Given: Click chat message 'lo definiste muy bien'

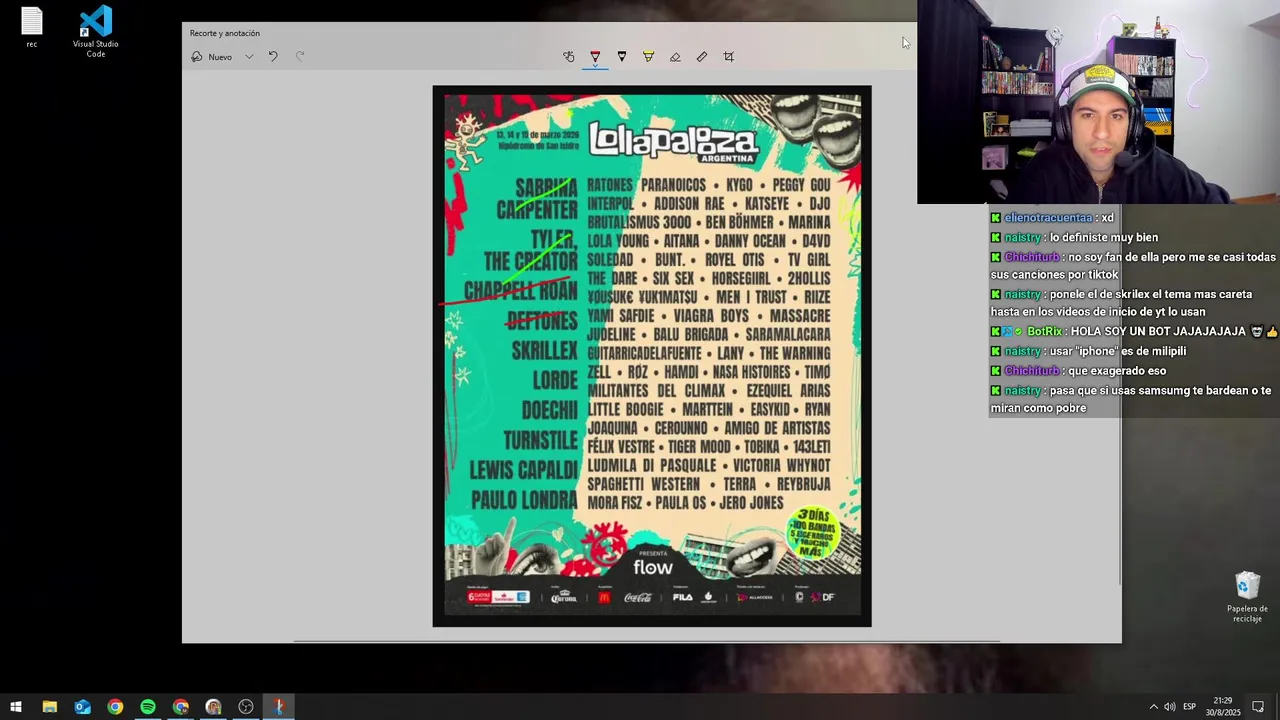Looking at the screenshot, I should pyautogui.click(x=1074, y=237).
